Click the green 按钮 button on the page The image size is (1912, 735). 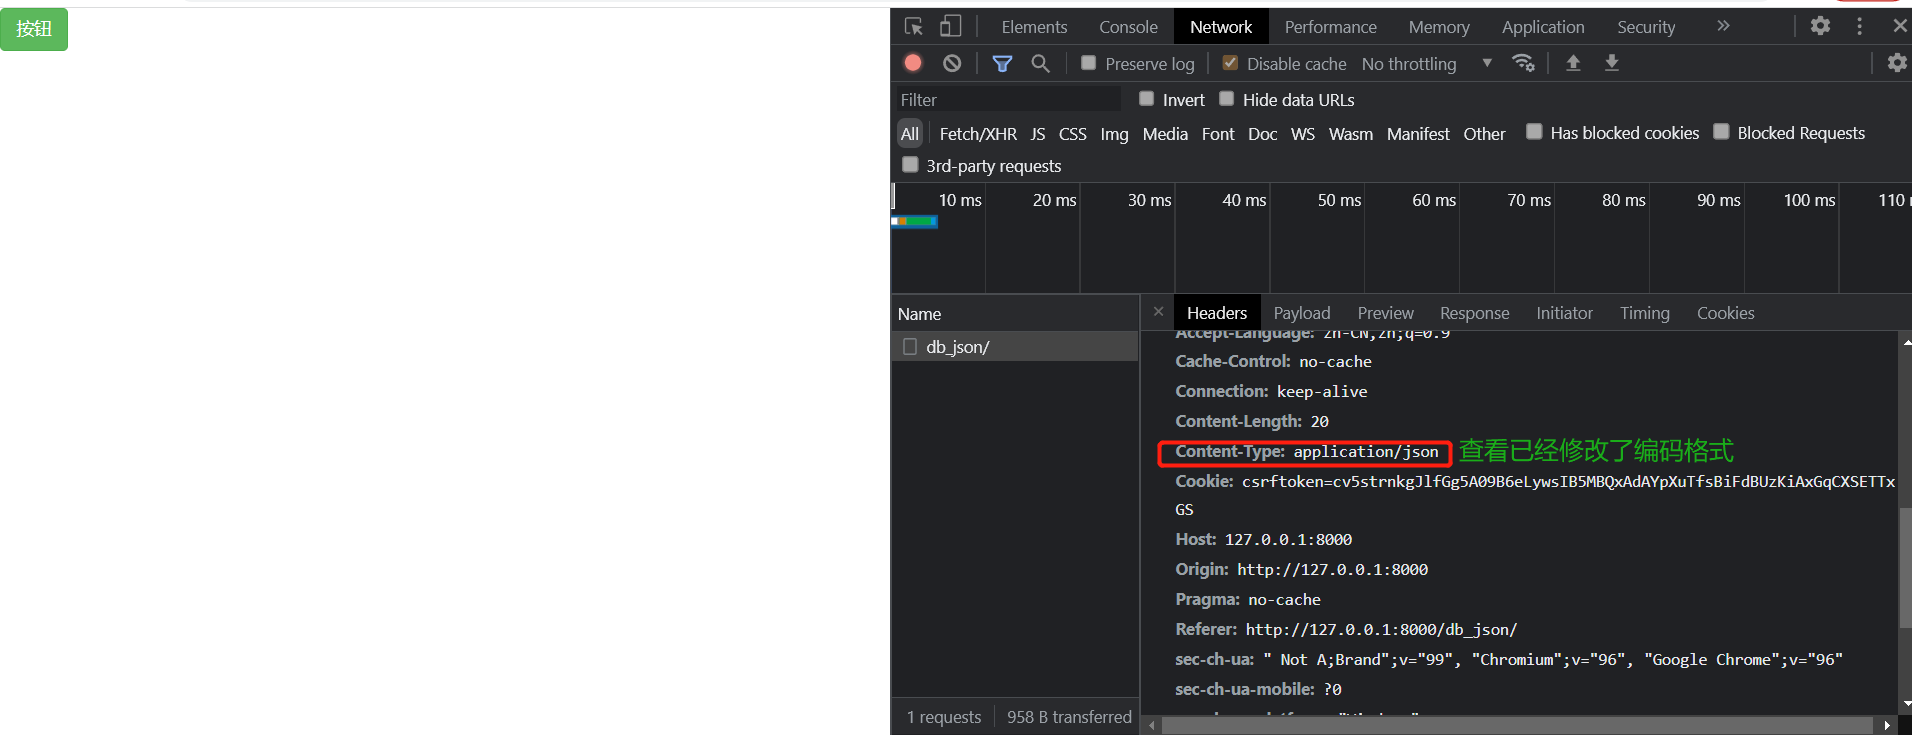point(34,29)
